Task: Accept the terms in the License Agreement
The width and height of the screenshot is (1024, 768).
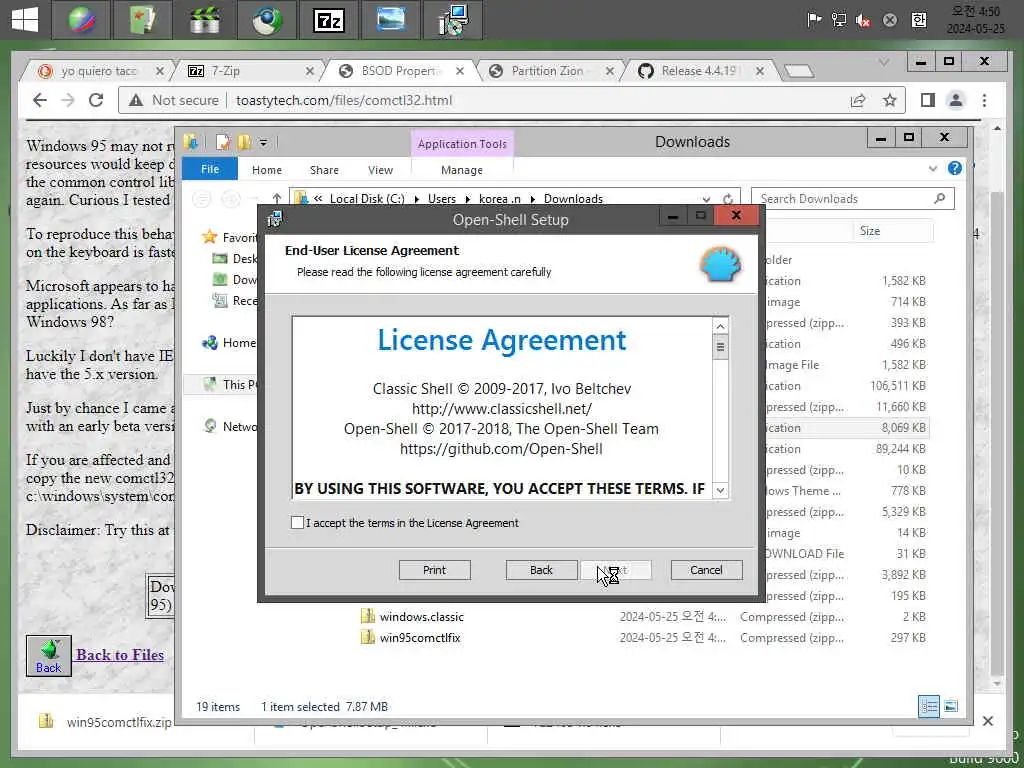Action: pos(297,522)
